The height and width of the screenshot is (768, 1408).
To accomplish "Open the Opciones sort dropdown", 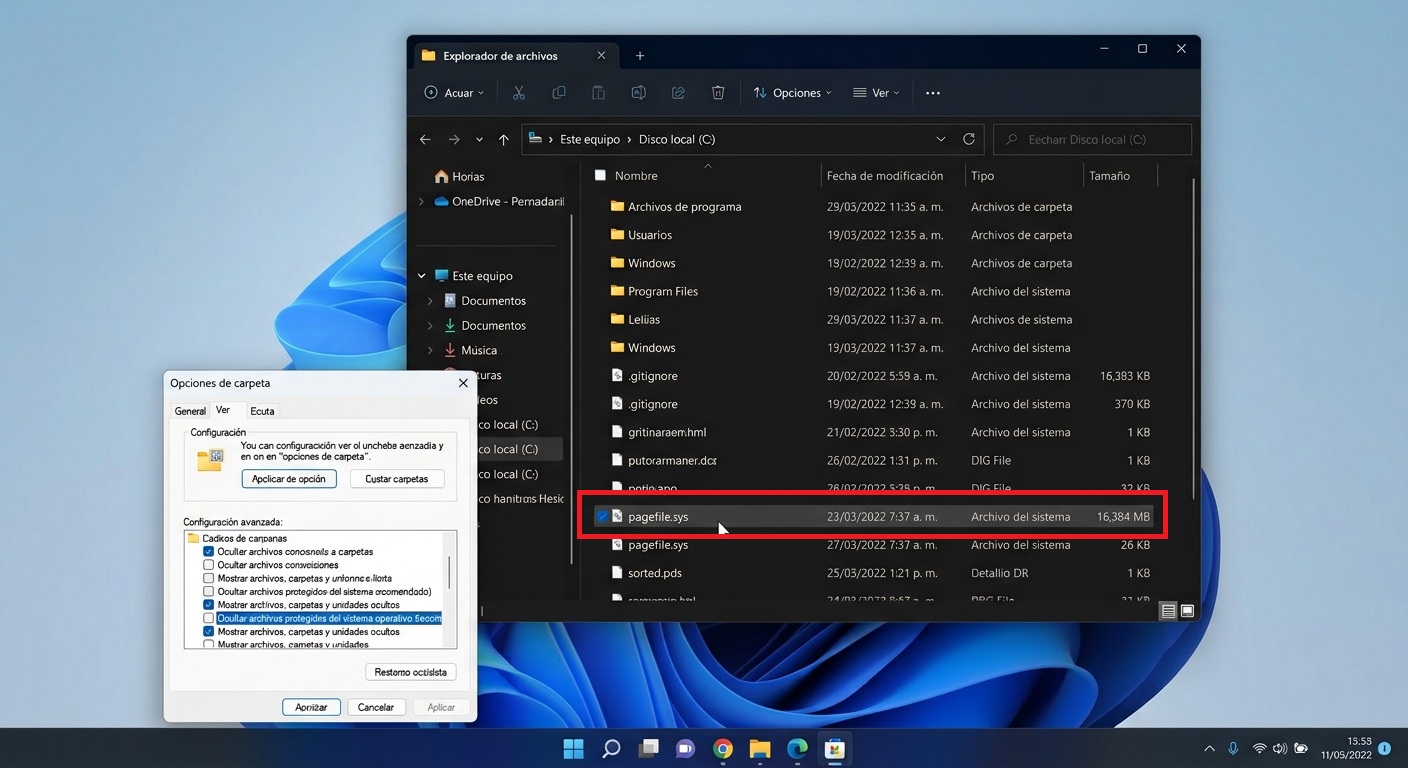I will 792,93.
